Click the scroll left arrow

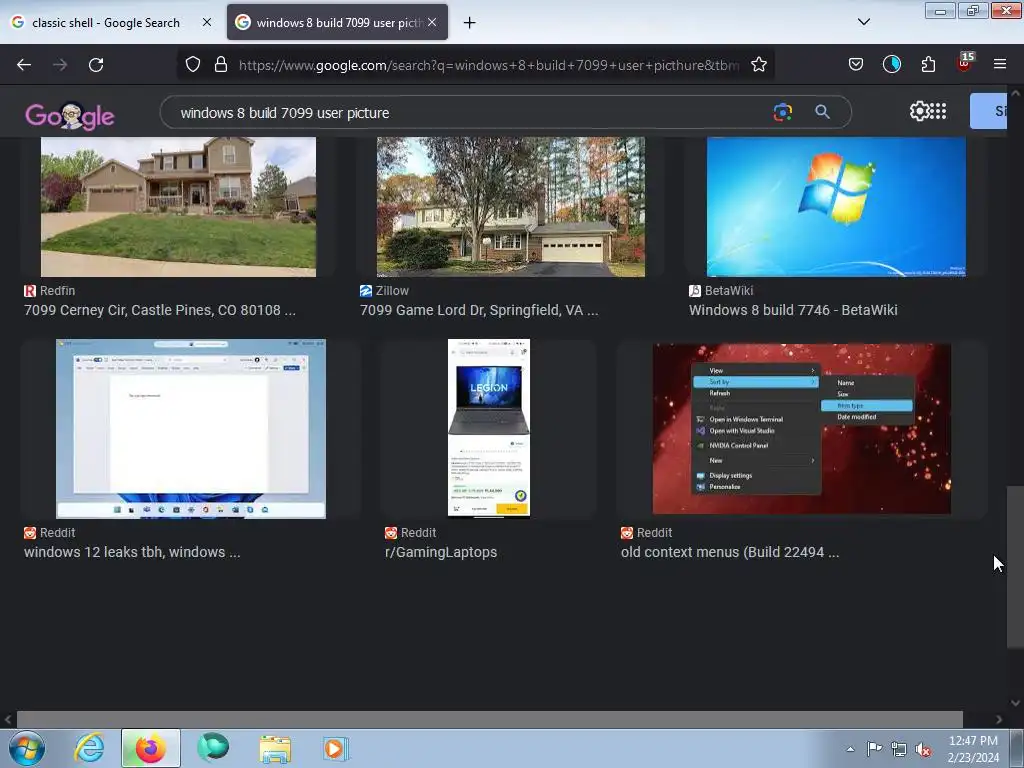pyautogui.click(x=7, y=719)
